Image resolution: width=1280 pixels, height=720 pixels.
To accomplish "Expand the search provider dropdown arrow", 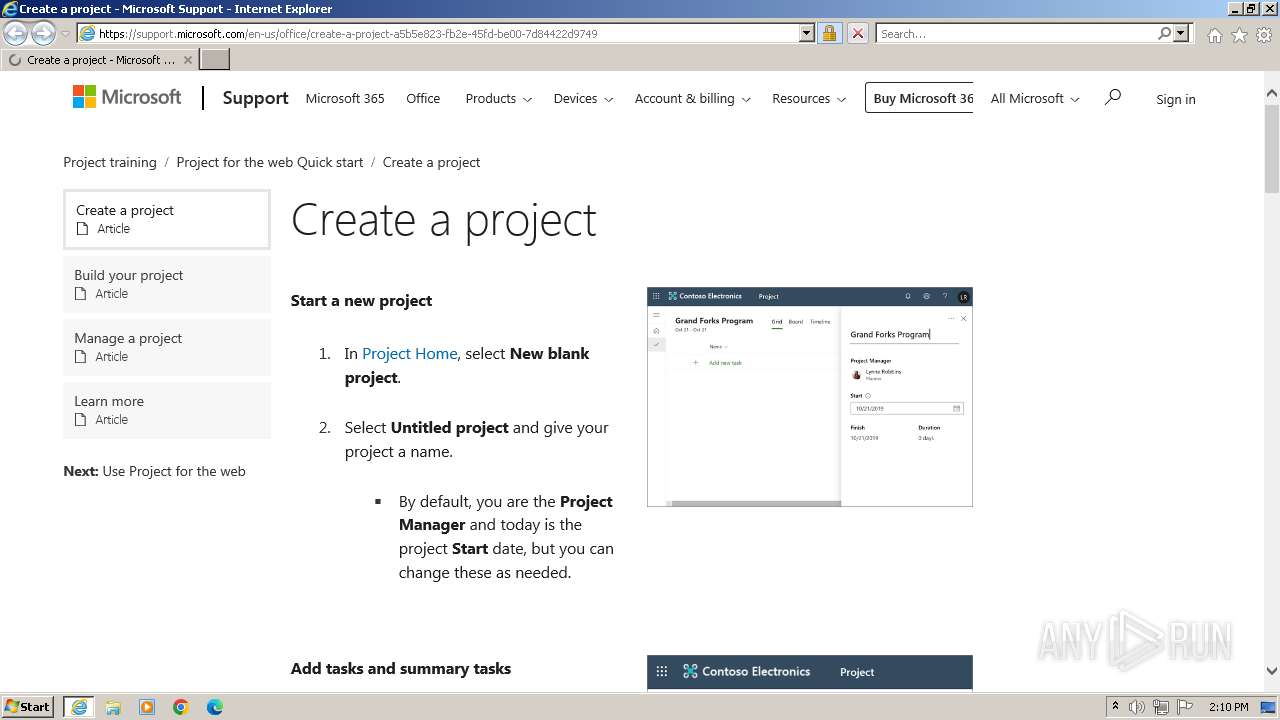I will (x=1181, y=33).
